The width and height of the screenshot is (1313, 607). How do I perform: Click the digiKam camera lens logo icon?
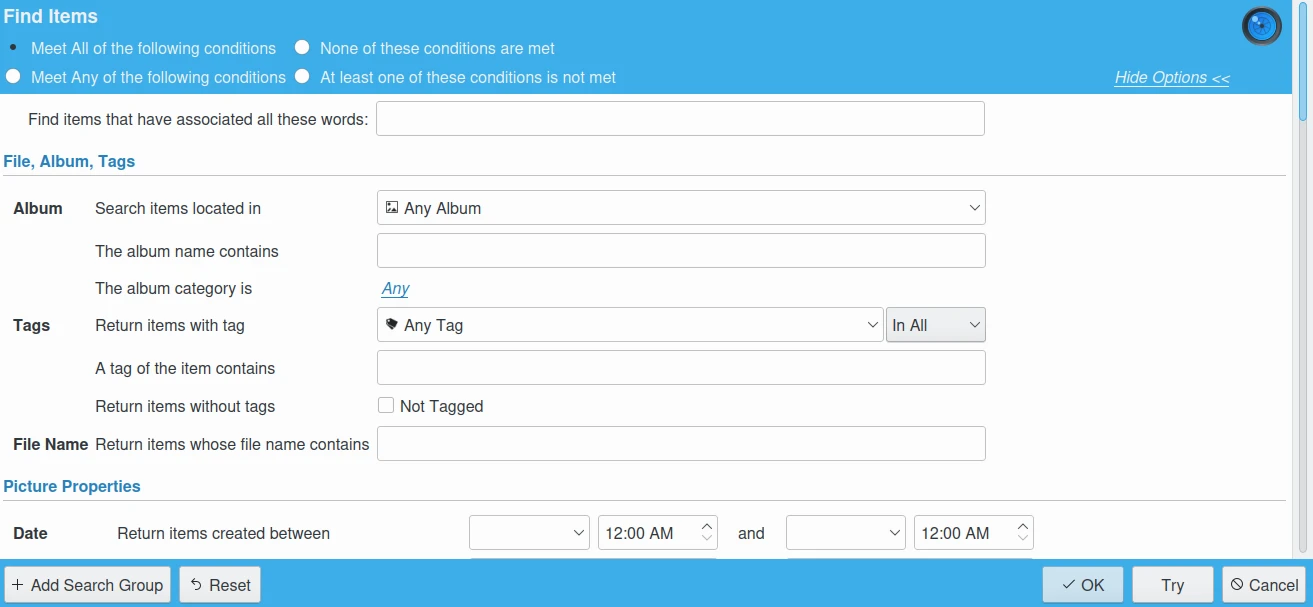click(x=1261, y=26)
